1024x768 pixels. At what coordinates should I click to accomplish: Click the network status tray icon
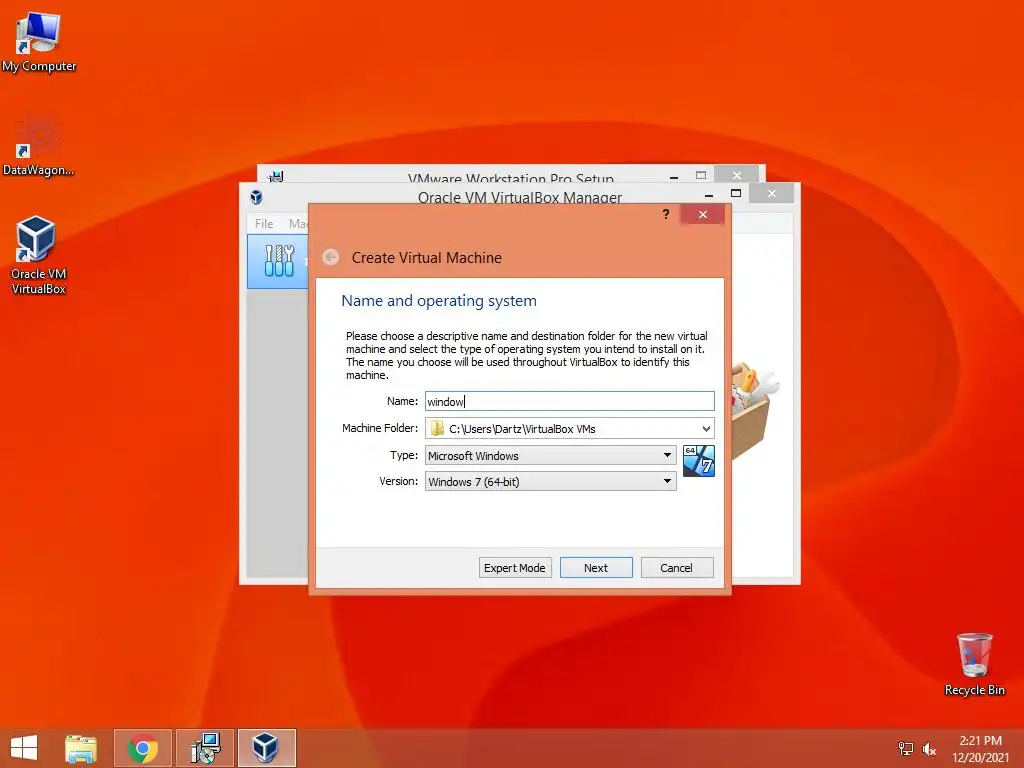pyautogui.click(x=906, y=748)
